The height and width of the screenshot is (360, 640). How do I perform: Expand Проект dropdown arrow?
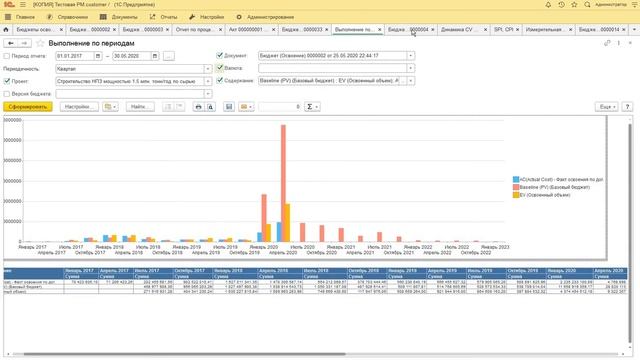(x=207, y=81)
